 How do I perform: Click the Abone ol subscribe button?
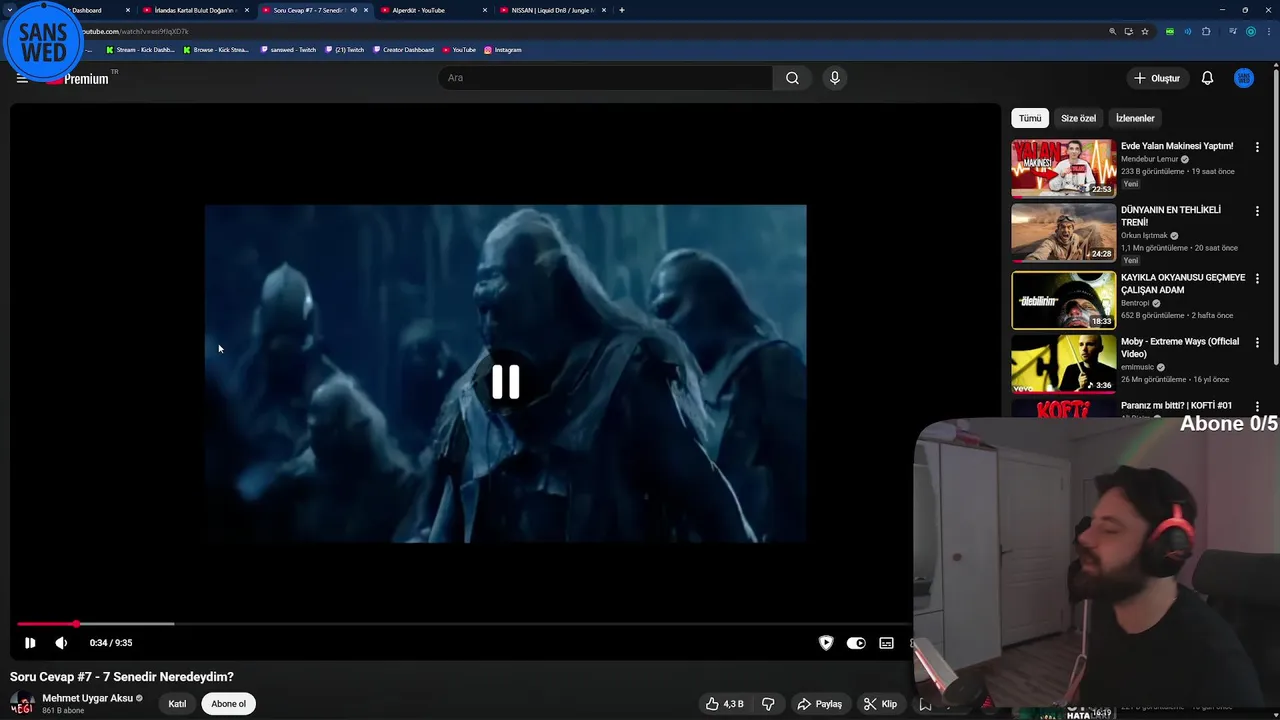pyautogui.click(x=228, y=704)
